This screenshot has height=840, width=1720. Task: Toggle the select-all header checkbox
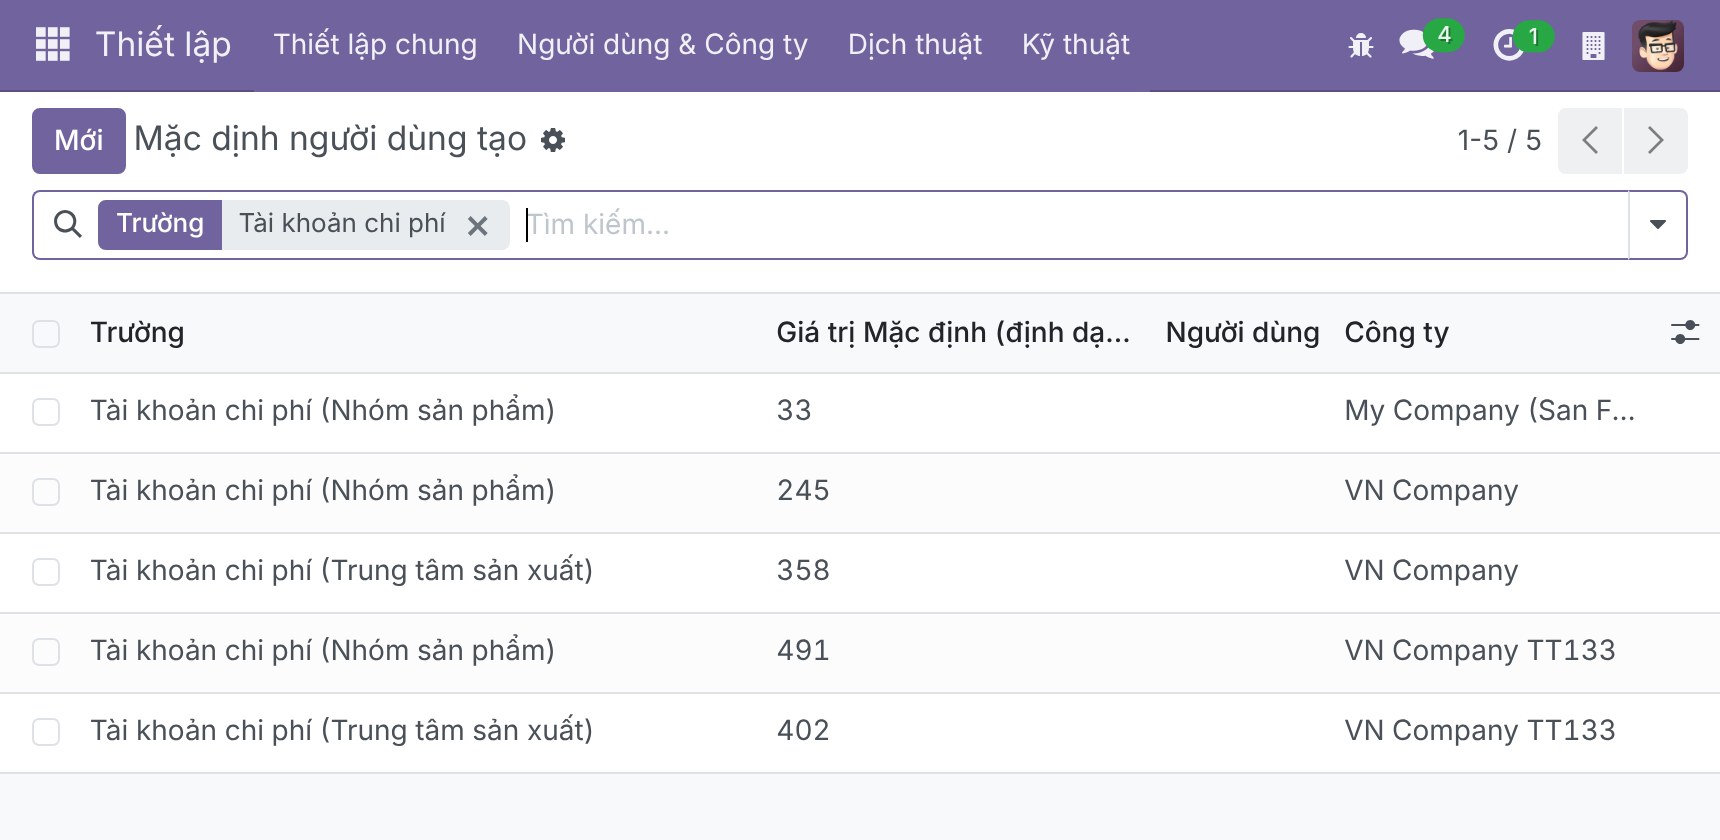click(46, 333)
